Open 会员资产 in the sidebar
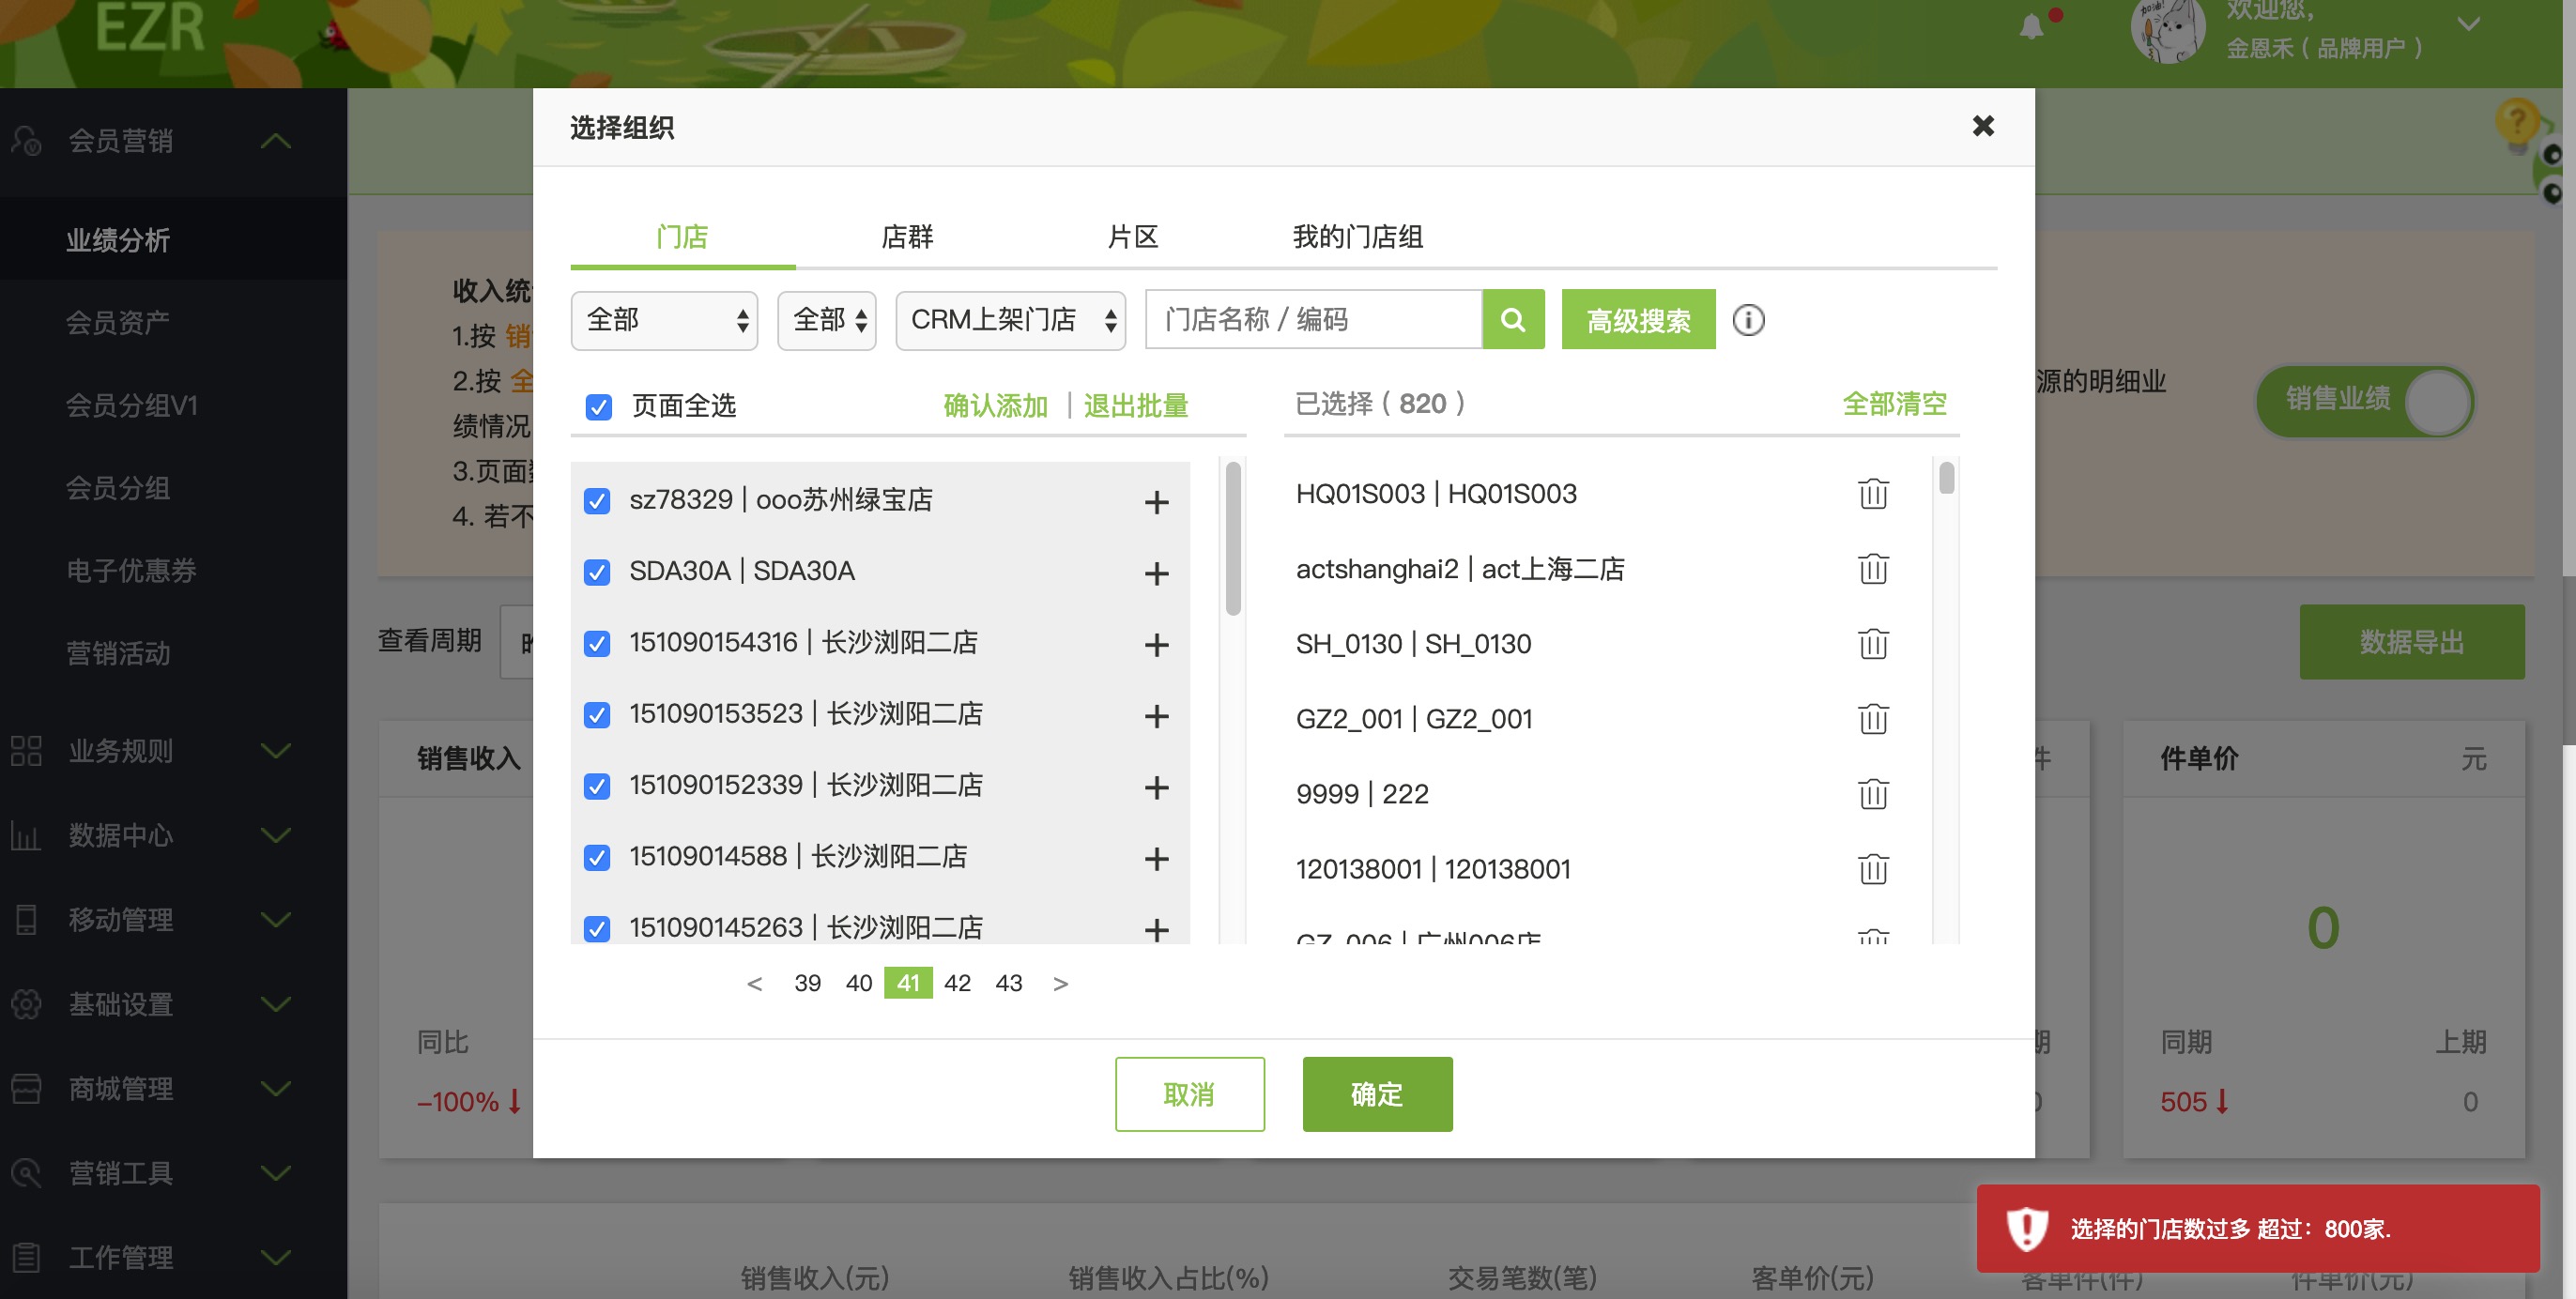This screenshot has height=1299, width=2576. (x=118, y=322)
